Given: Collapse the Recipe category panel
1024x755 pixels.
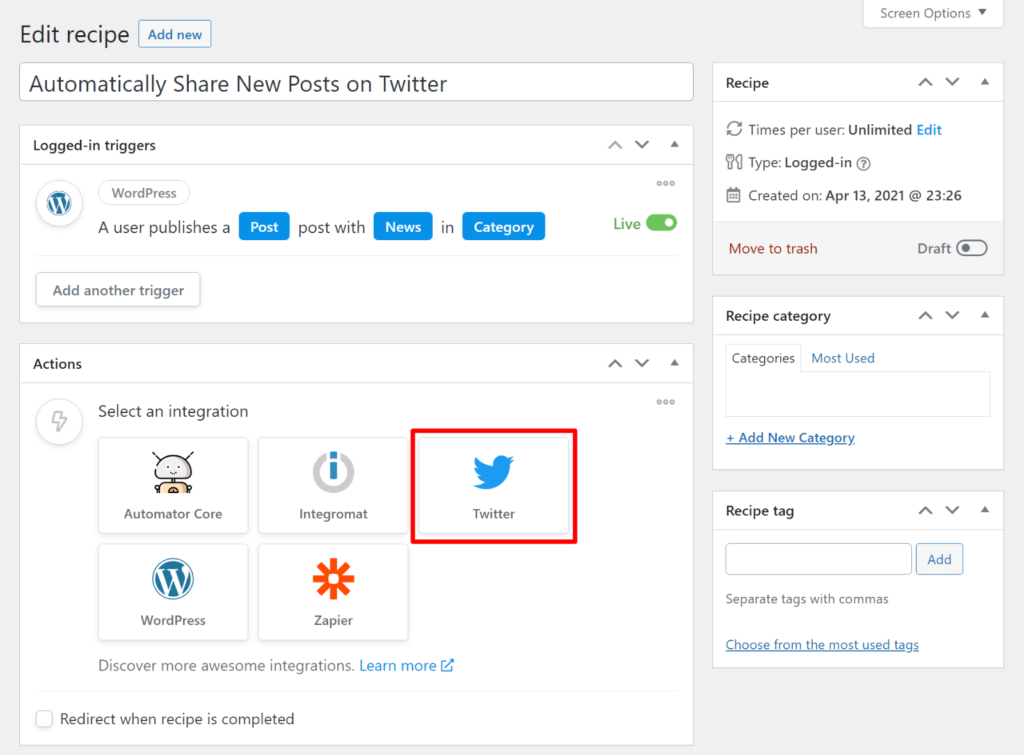Looking at the screenshot, I should click(x=985, y=315).
